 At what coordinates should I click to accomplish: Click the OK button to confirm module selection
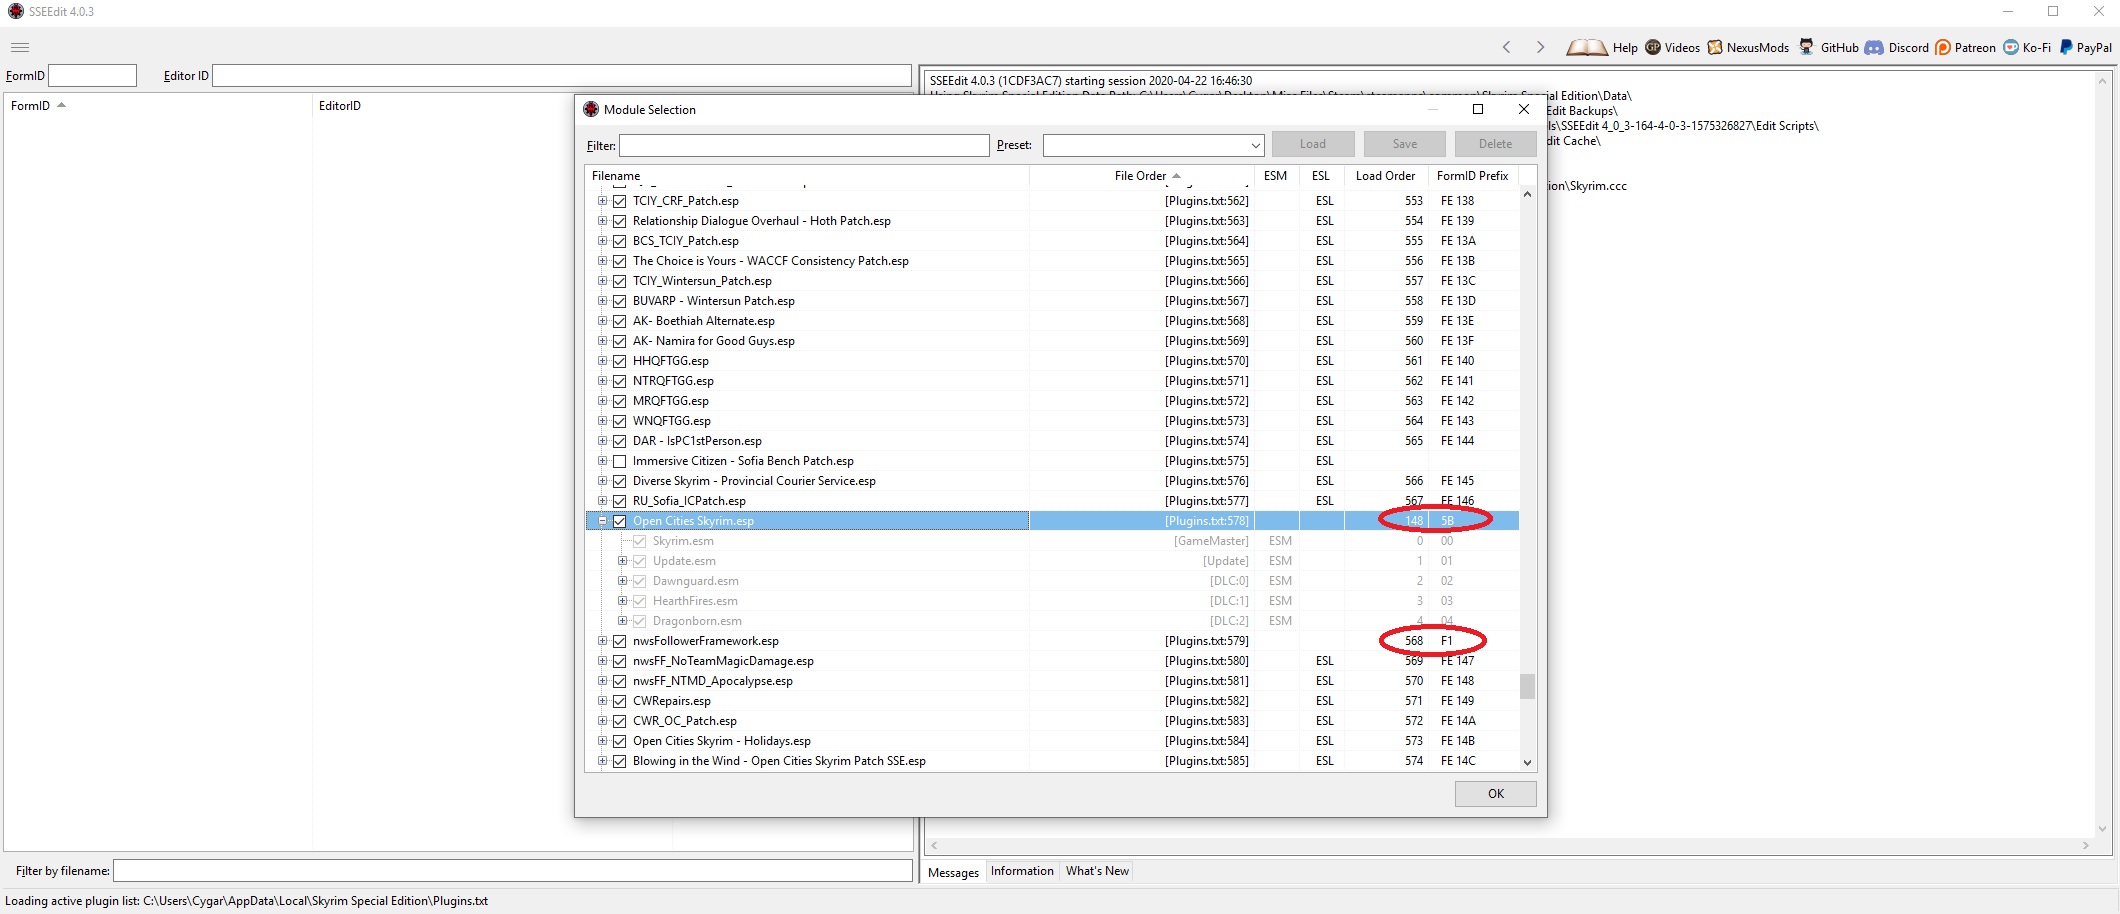[x=1494, y=793]
